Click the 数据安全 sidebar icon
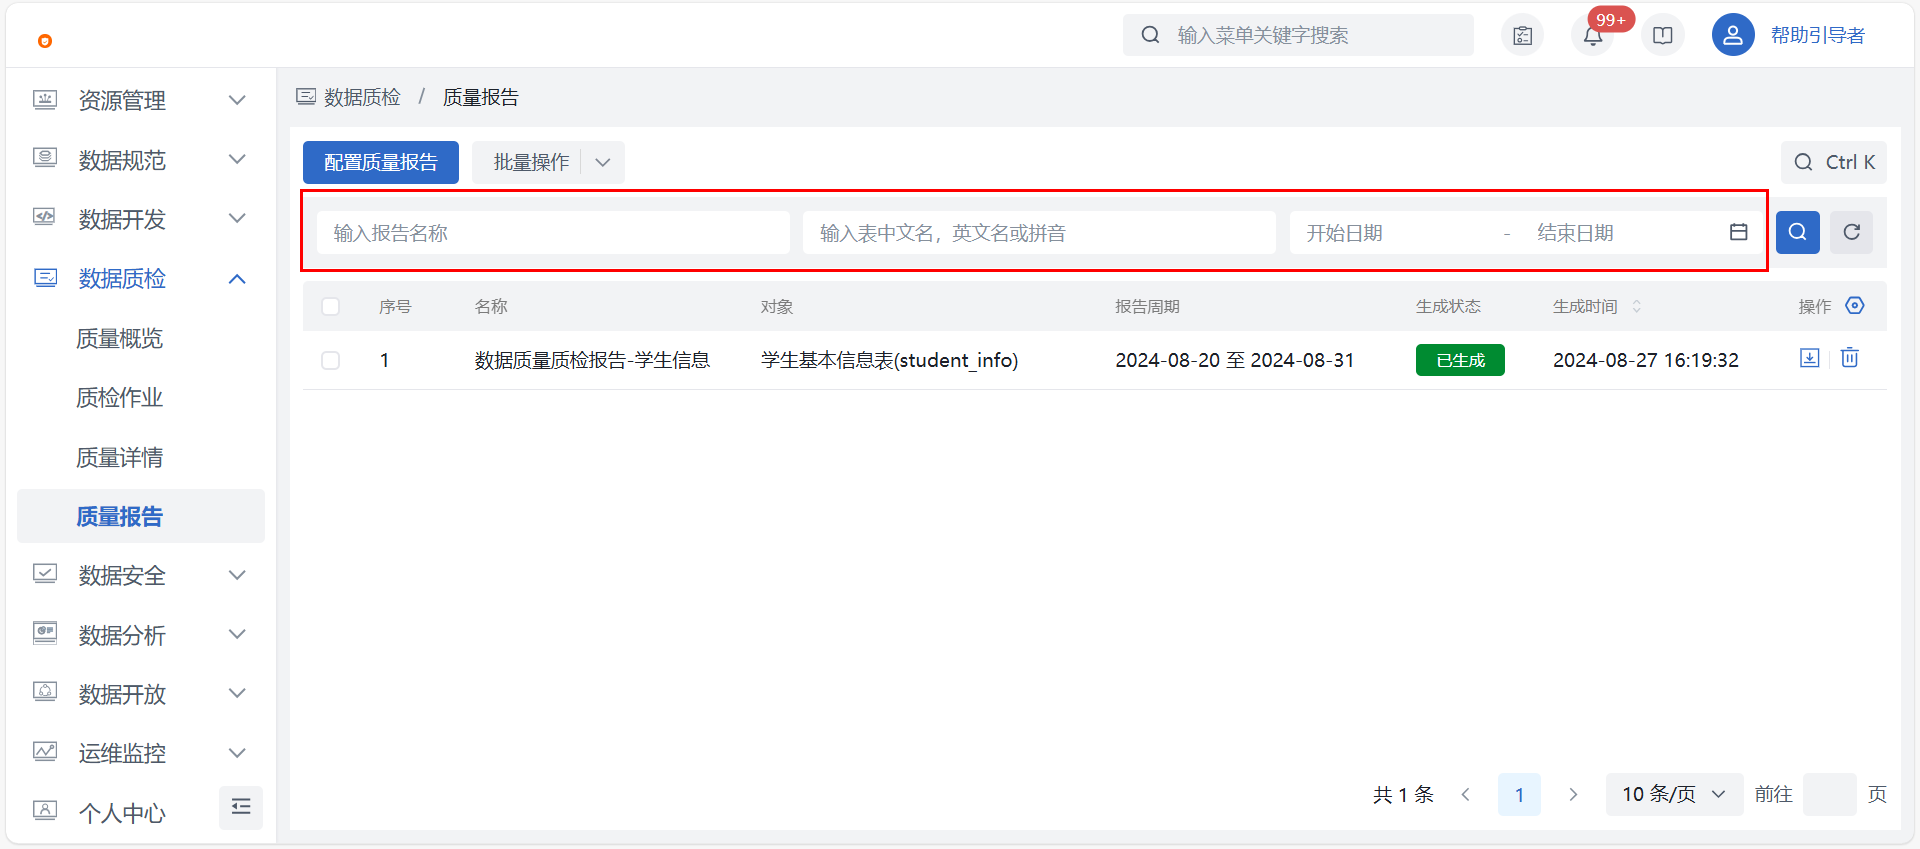This screenshot has height=849, width=1920. (x=45, y=574)
